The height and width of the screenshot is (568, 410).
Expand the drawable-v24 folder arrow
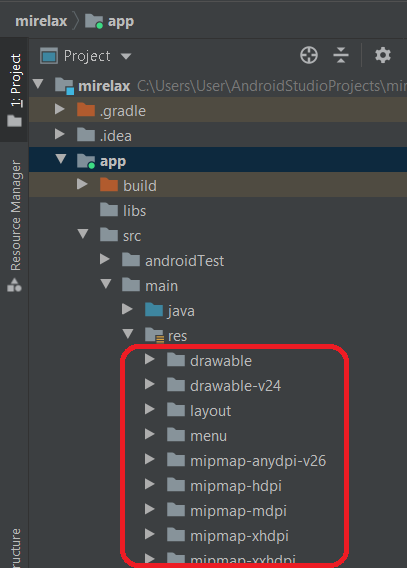(150, 384)
